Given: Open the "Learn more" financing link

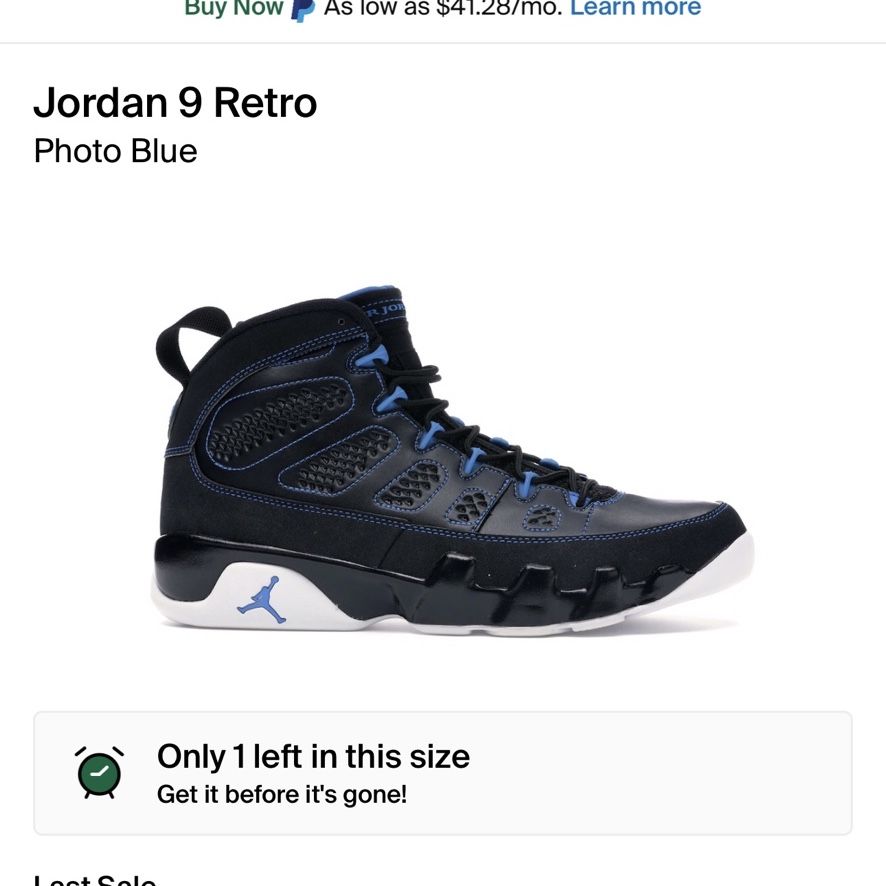Looking at the screenshot, I should tap(636, 8).
